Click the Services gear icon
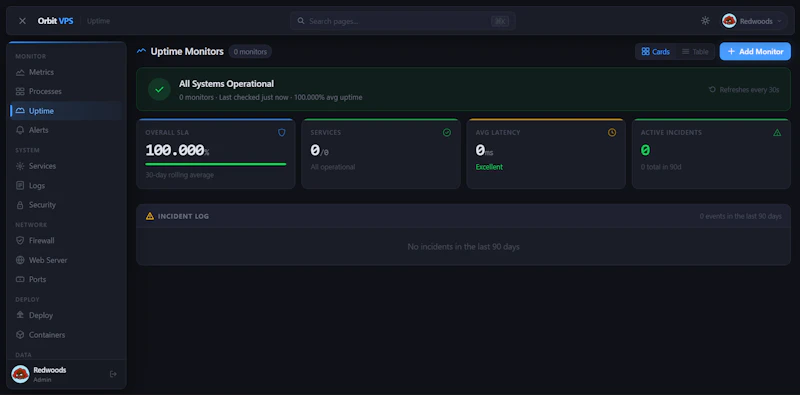Viewport: 800px width, 395px height. pos(20,166)
